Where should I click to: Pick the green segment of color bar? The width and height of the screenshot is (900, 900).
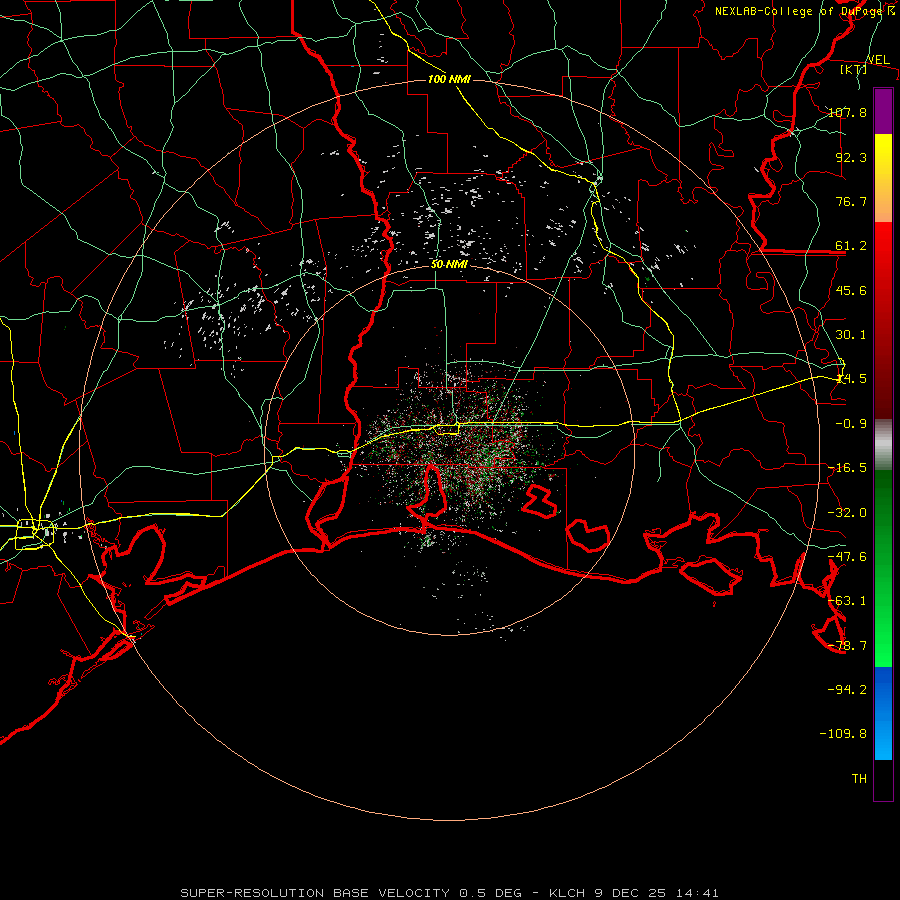point(883,569)
